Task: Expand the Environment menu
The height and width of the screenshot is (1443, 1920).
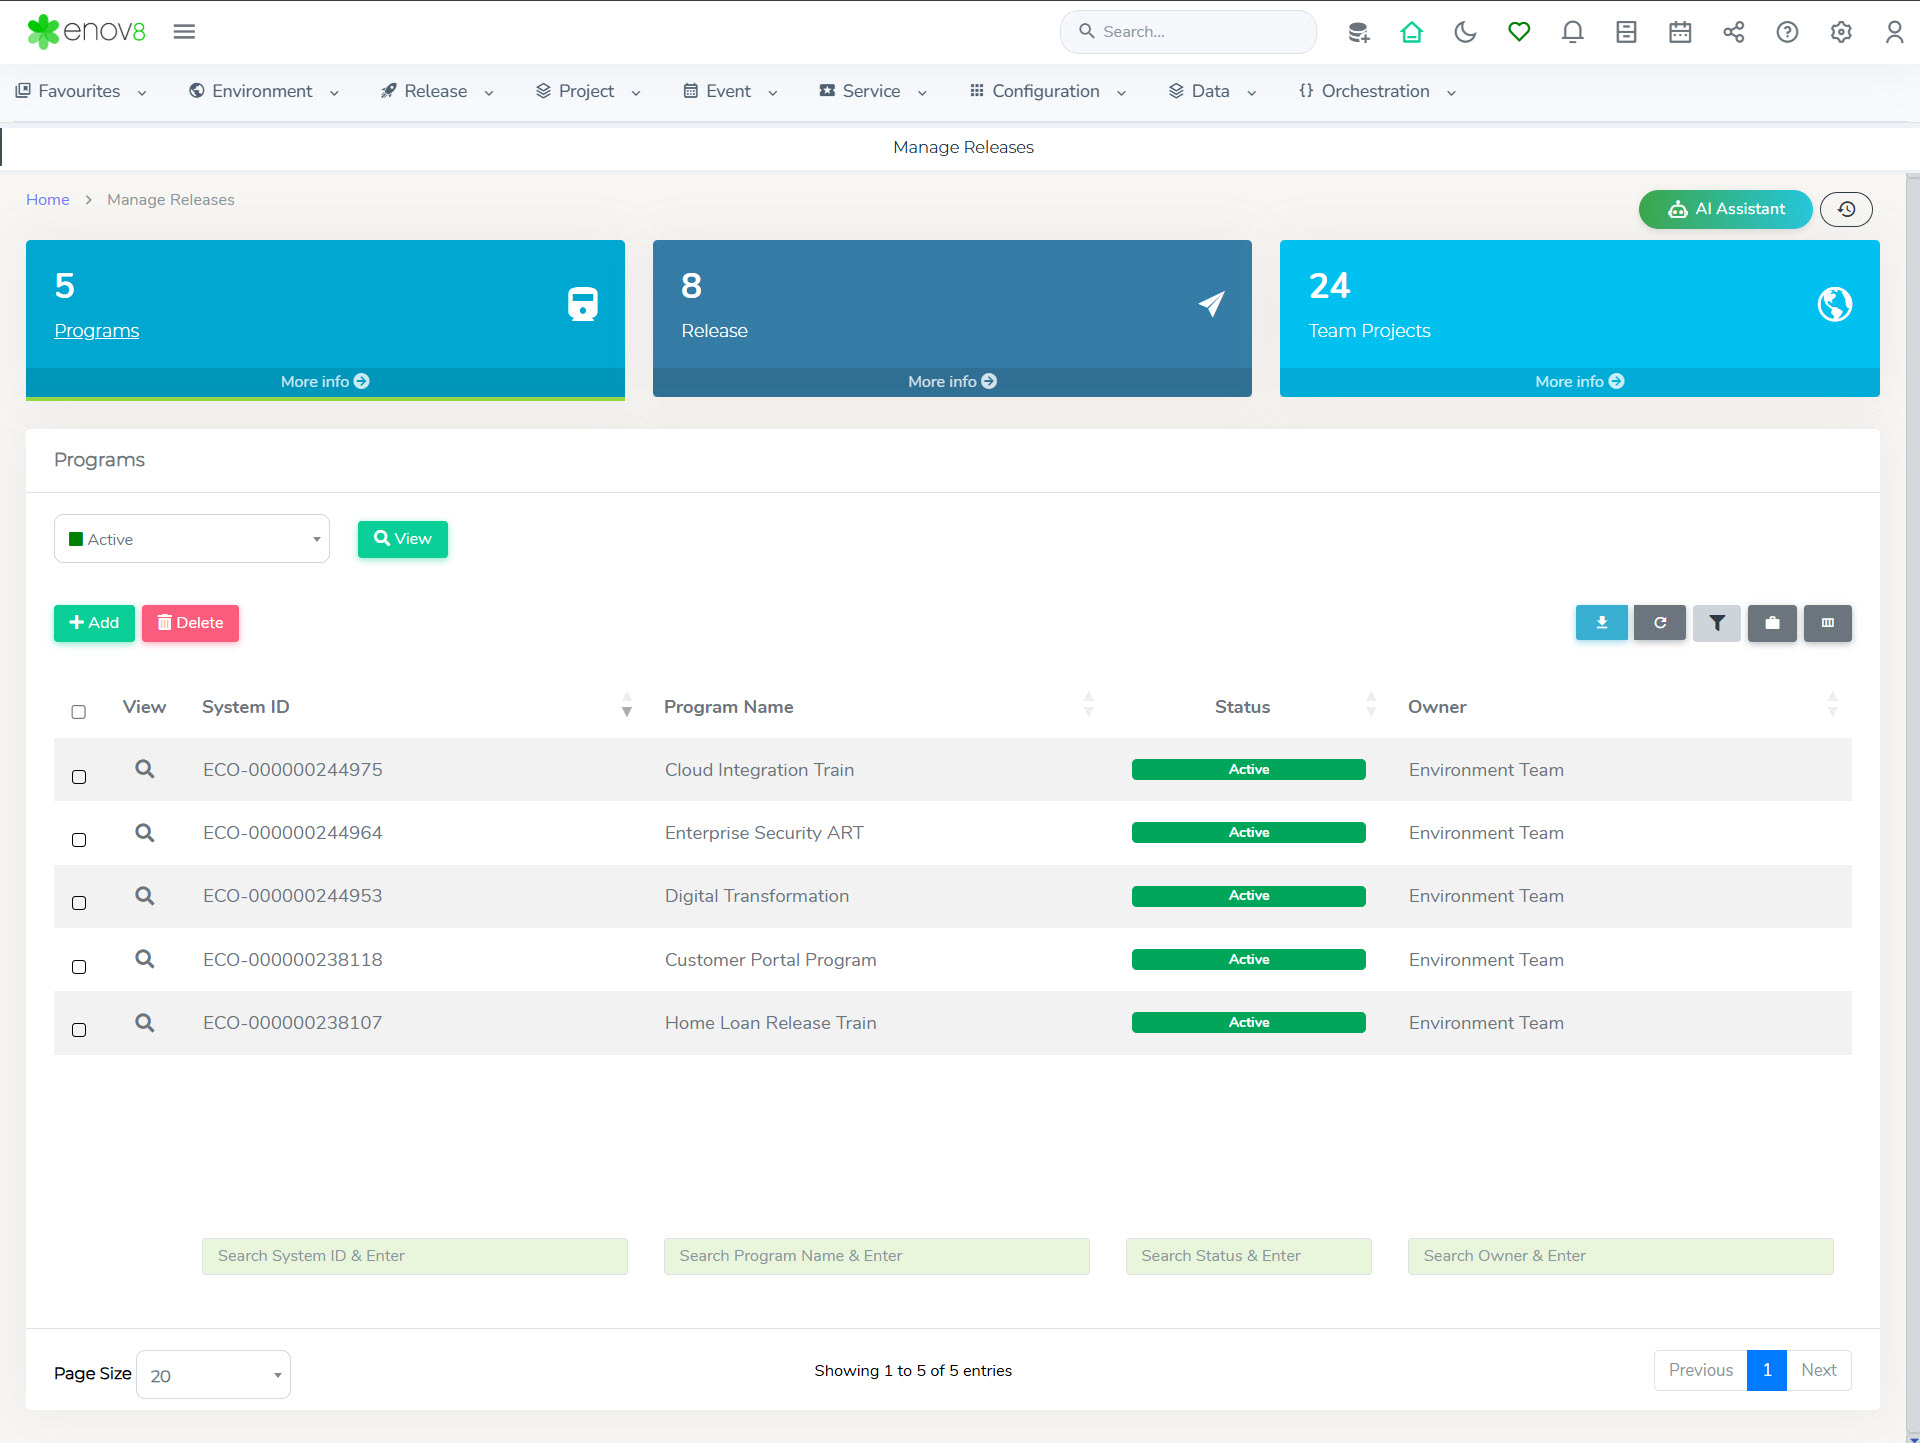Action: pos(264,91)
